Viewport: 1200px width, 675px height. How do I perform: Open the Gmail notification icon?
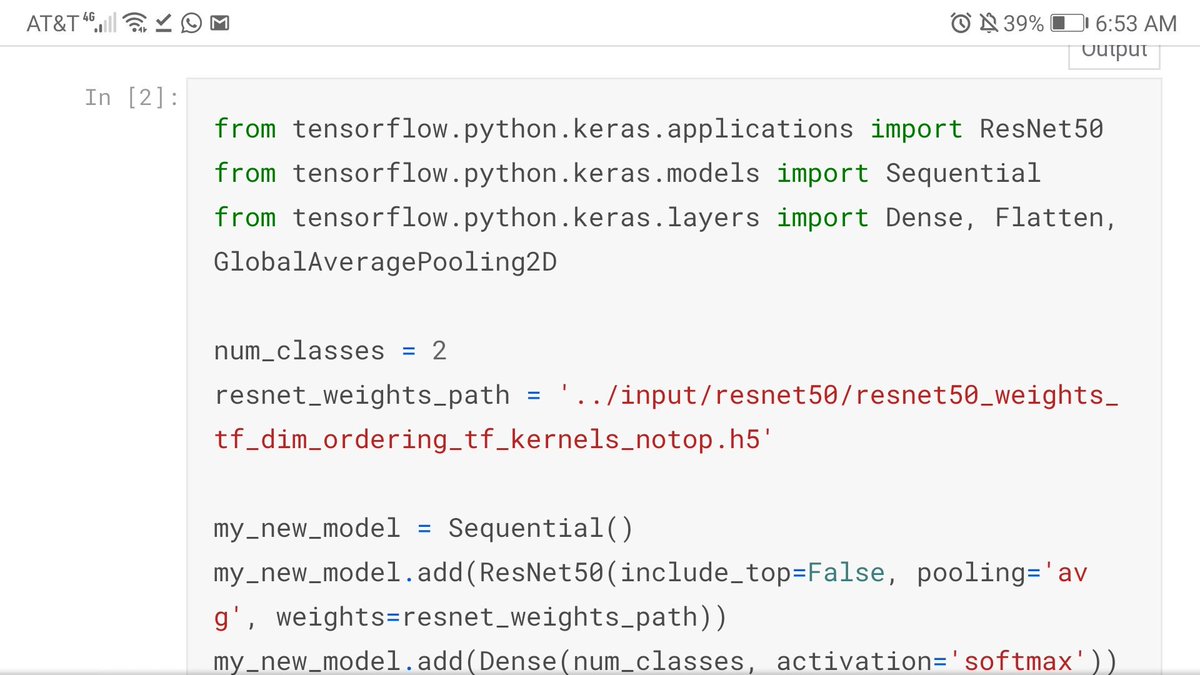tap(219, 23)
